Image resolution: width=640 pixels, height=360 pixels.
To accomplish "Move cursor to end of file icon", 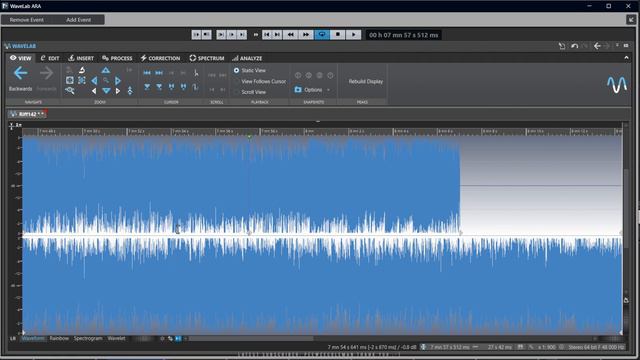I will 159,73.
